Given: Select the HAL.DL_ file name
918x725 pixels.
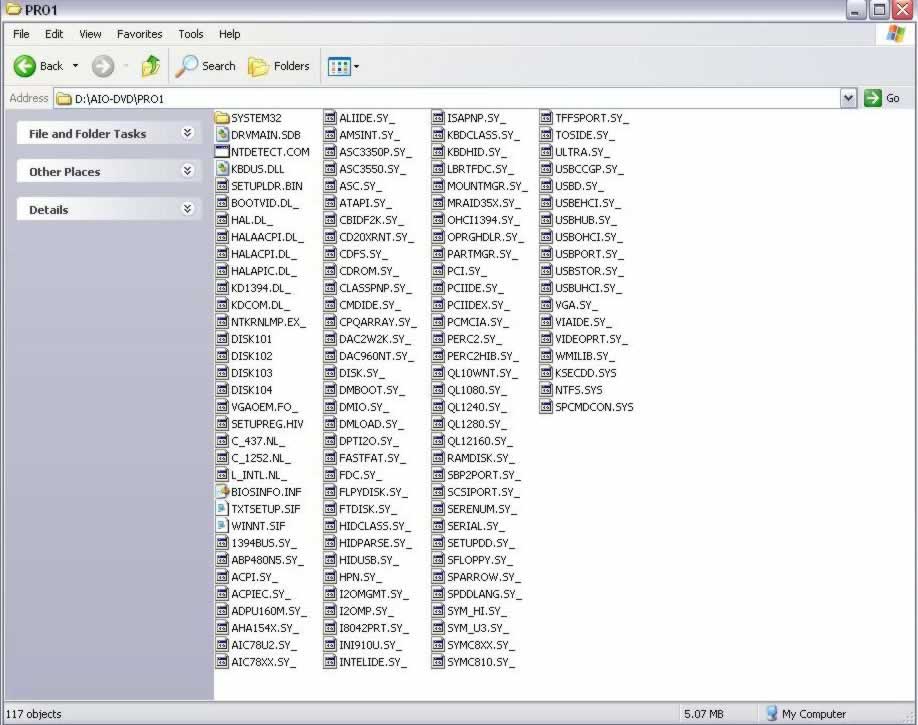Looking at the screenshot, I should pyautogui.click(x=252, y=220).
